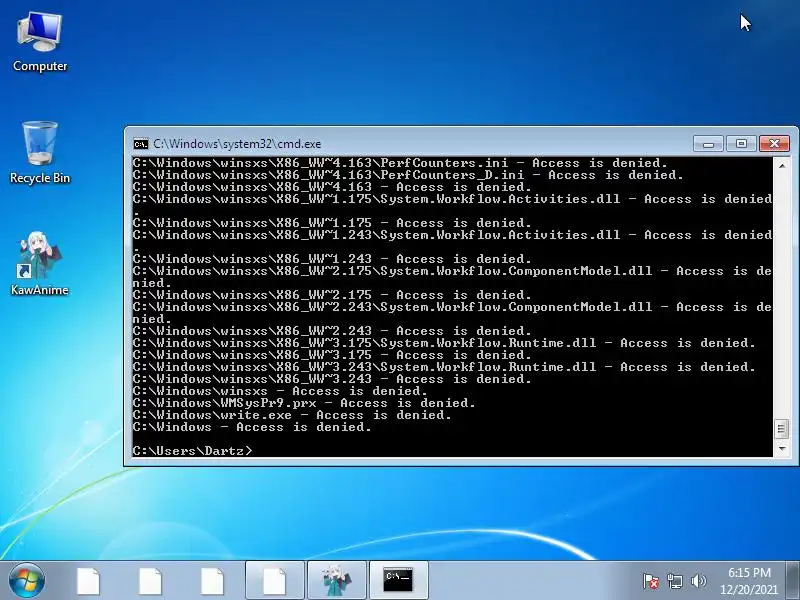This screenshot has width=800, height=600.
Task: Click the X86_WW~1.175 Activities.dll line
Action: pos(452,205)
